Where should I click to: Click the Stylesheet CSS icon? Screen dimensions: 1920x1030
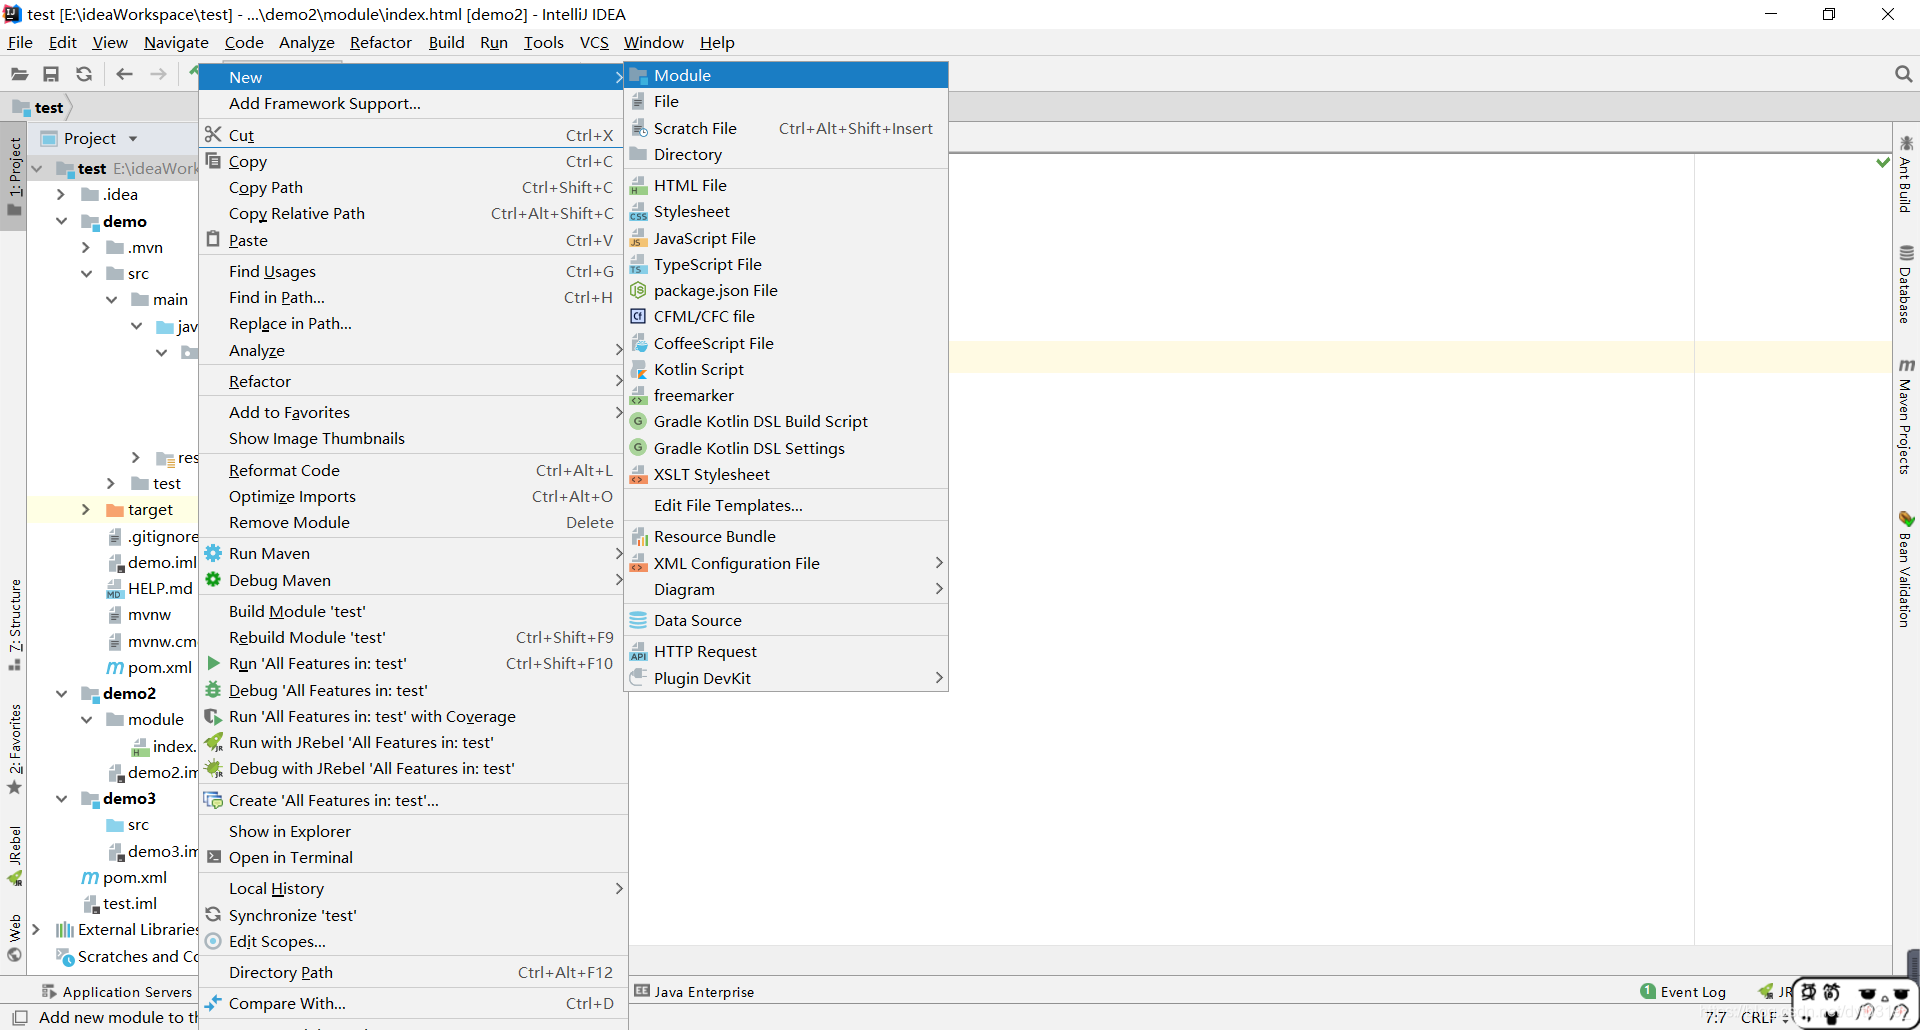pyautogui.click(x=638, y=212)
